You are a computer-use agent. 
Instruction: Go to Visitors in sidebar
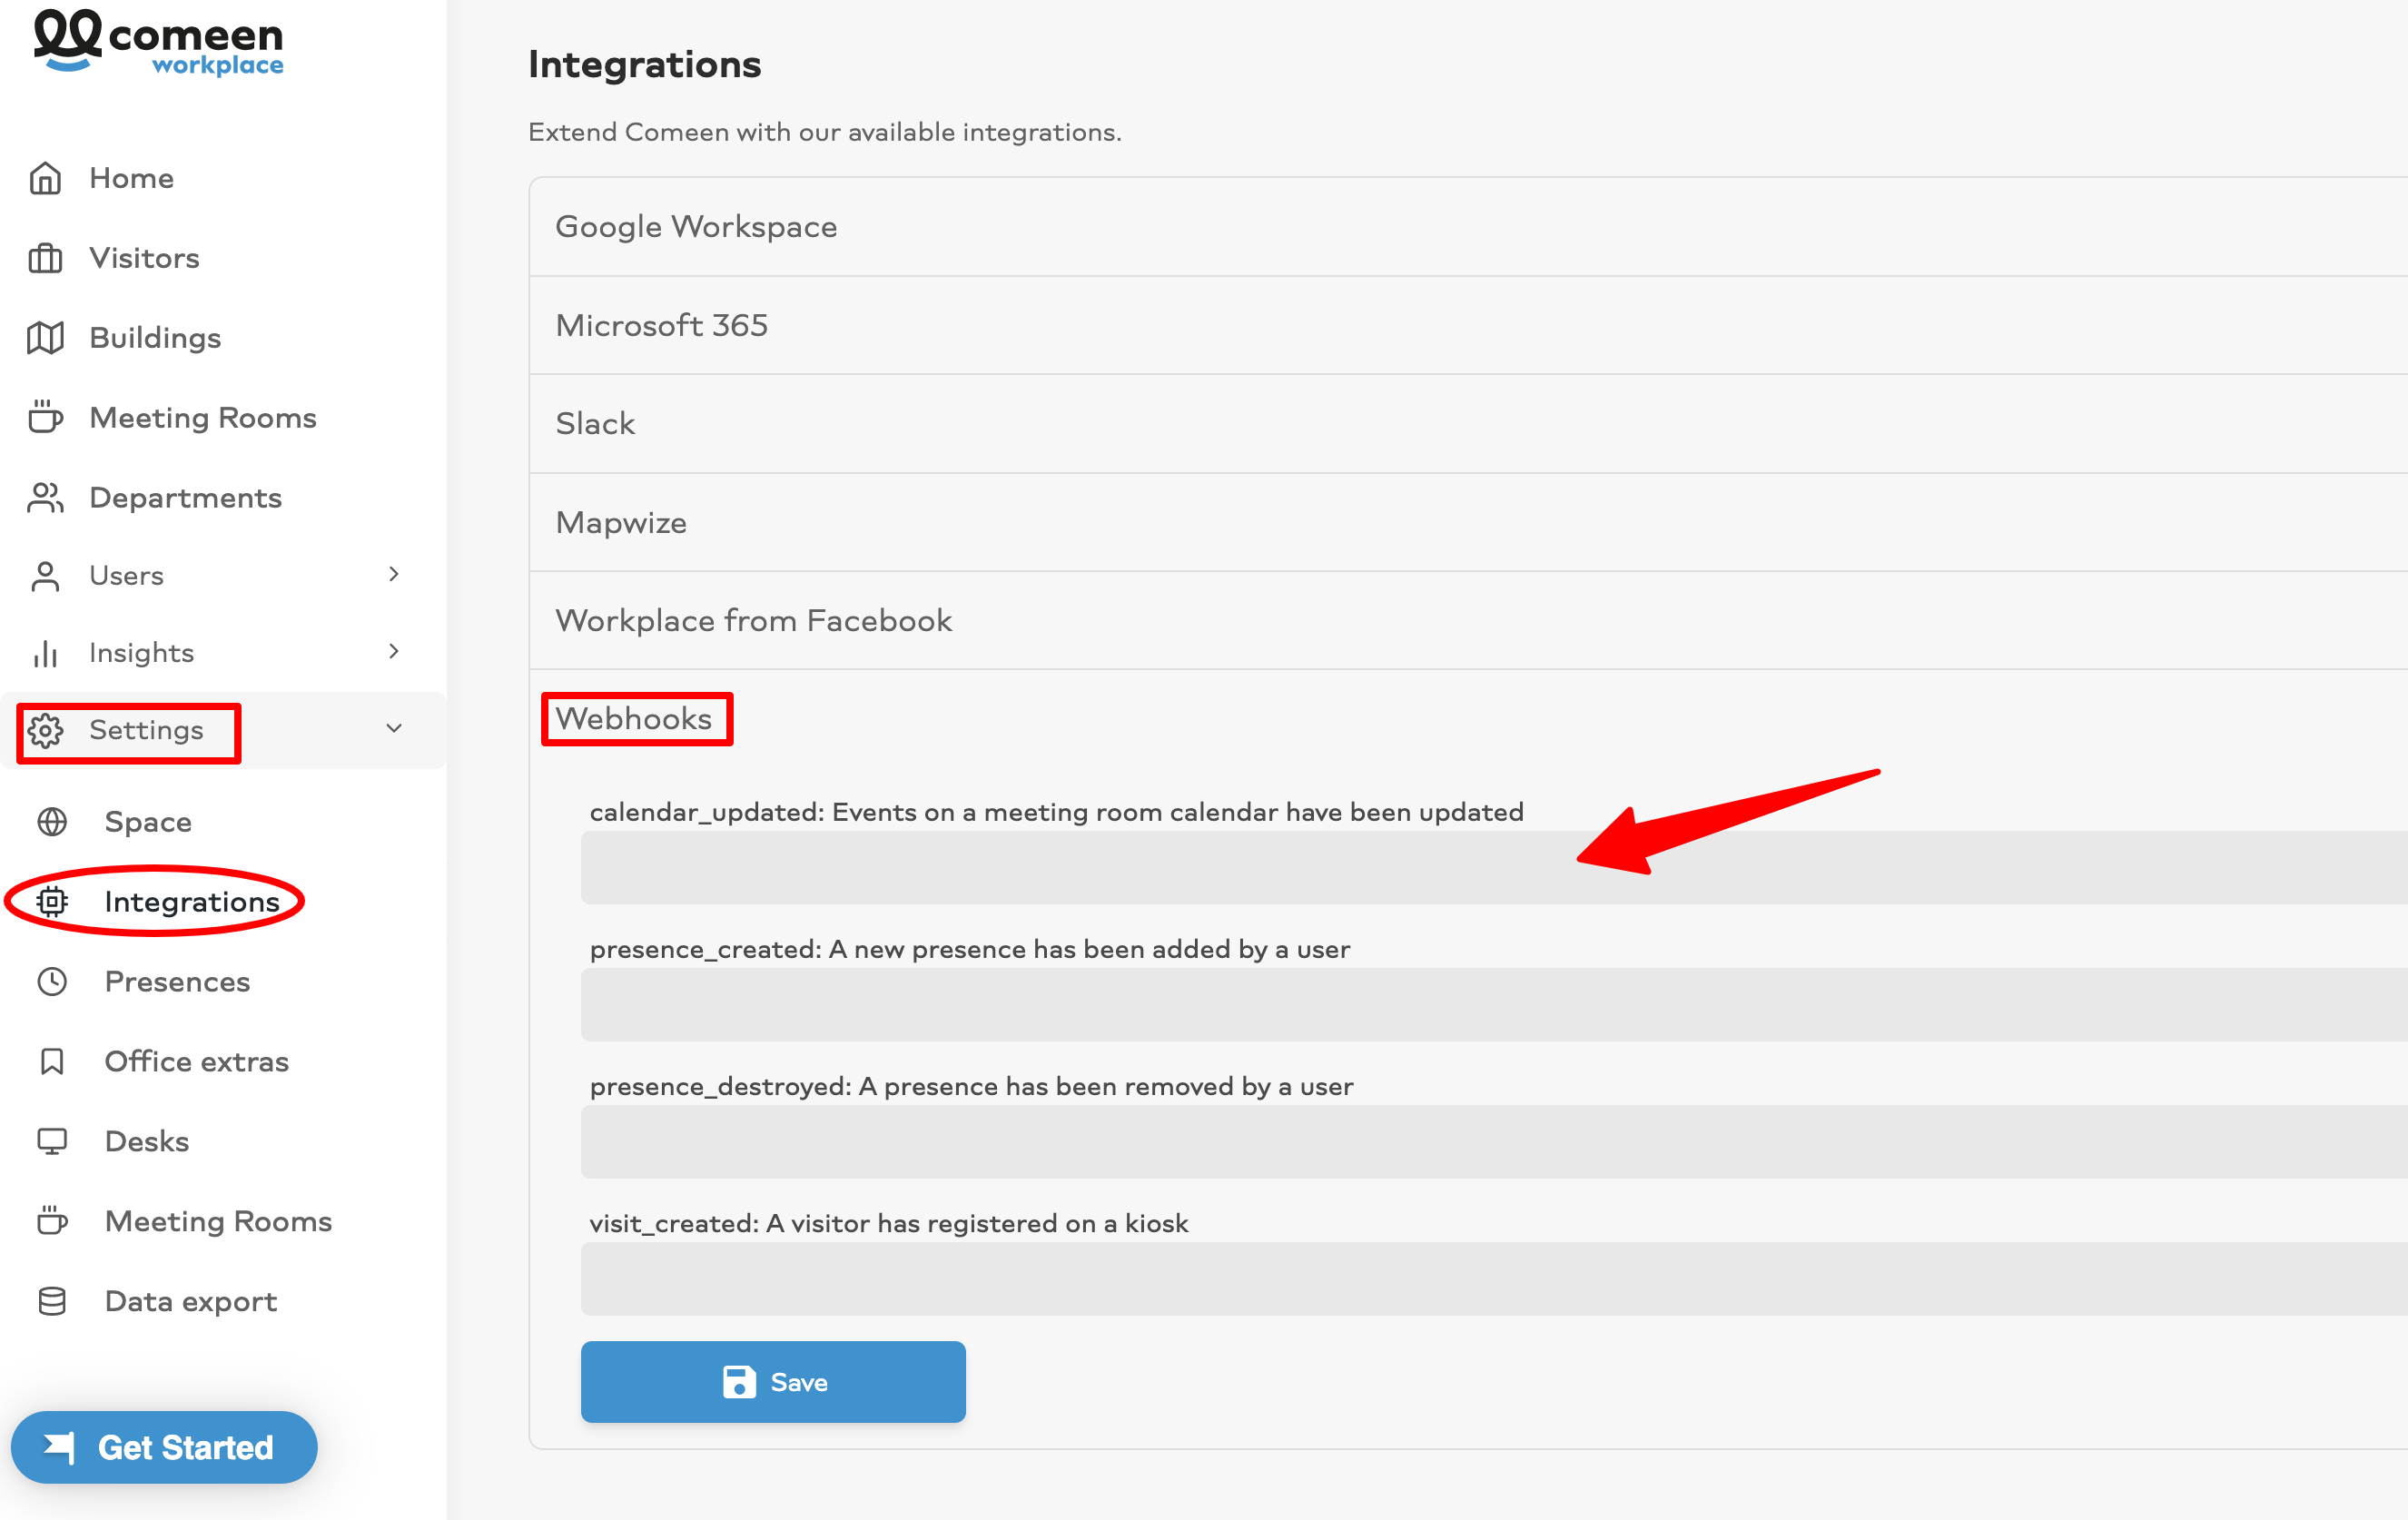(x=144, y=258)
